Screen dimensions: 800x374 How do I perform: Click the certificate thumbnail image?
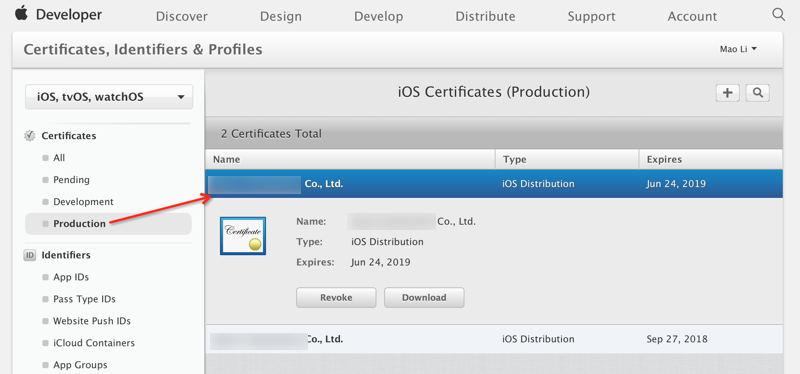243,236
